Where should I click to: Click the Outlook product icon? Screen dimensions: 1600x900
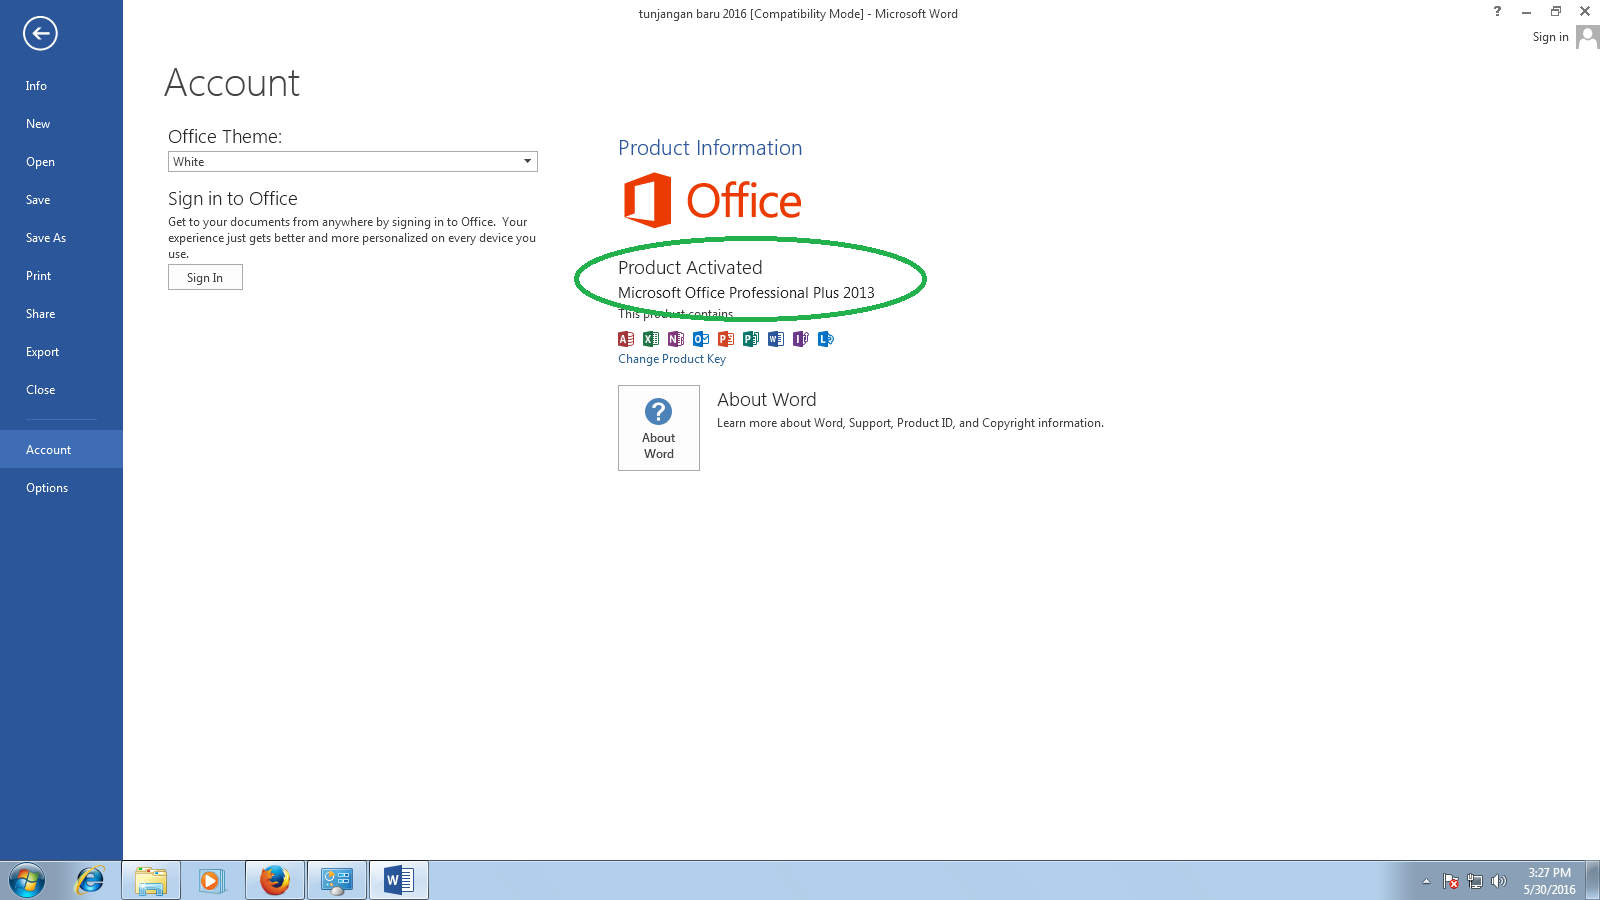(x=701, y=339)
